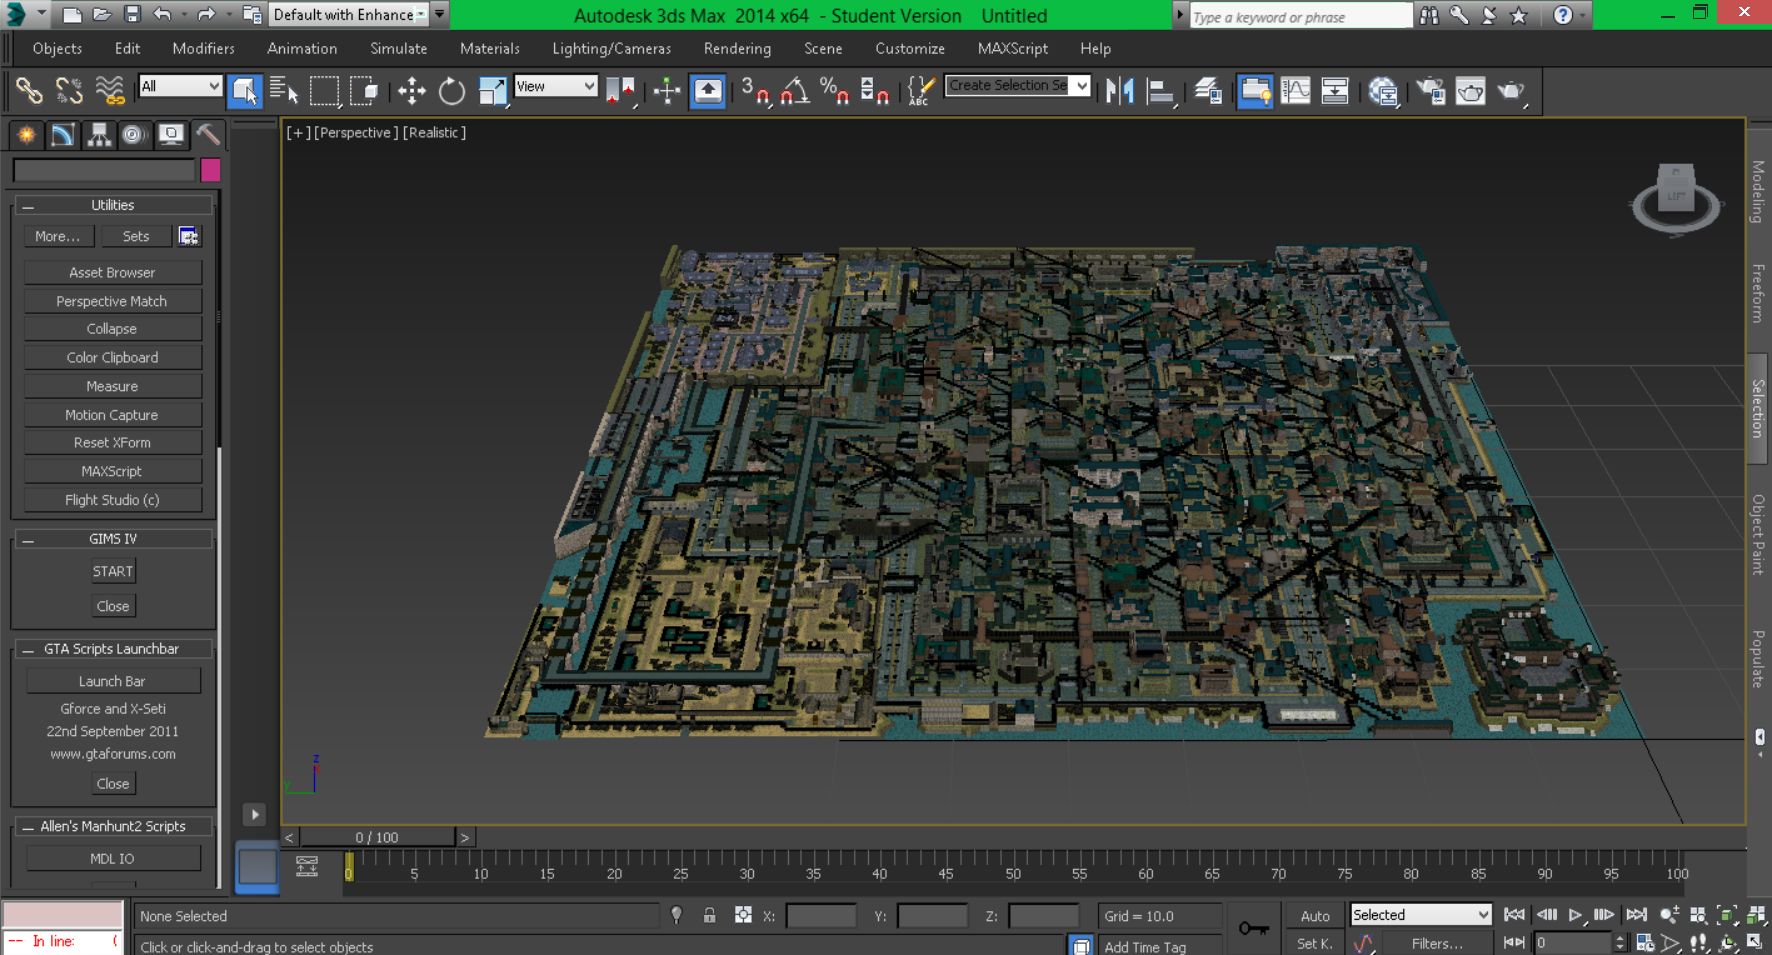The image size is (1772, 955).
Task: Click the MDL IO button
Action: click(112, 859)
